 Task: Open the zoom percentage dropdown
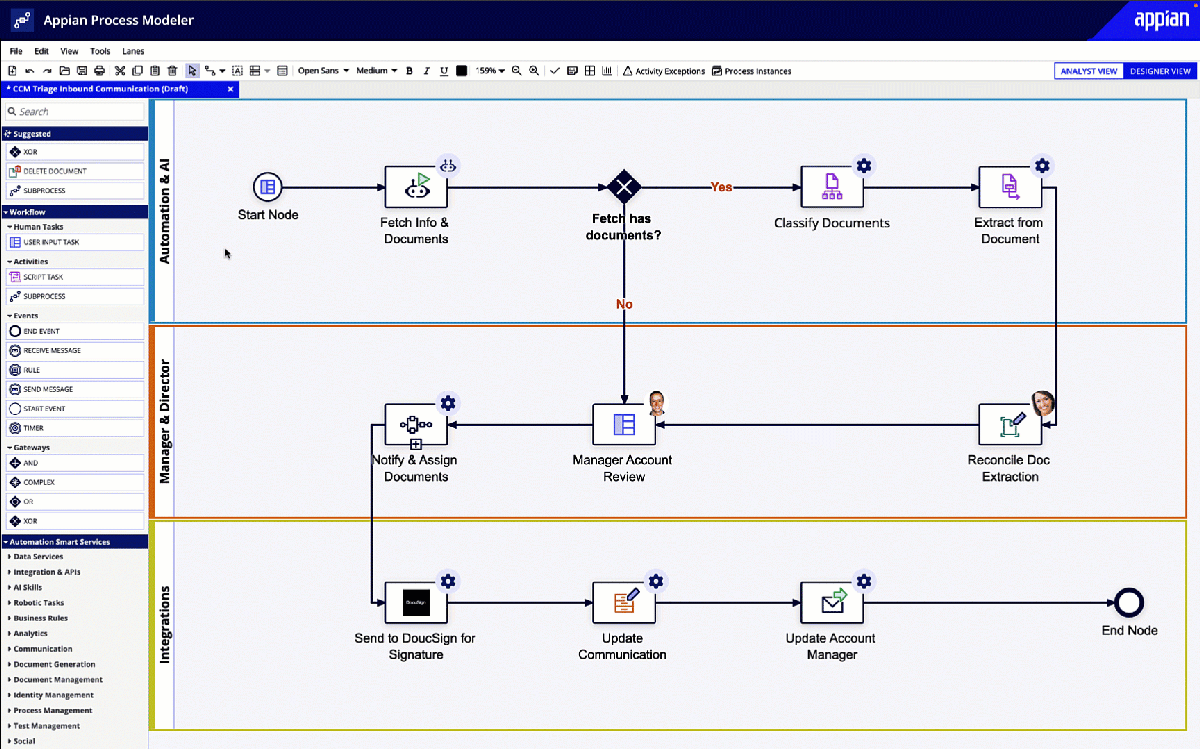[x=490, y=71]
